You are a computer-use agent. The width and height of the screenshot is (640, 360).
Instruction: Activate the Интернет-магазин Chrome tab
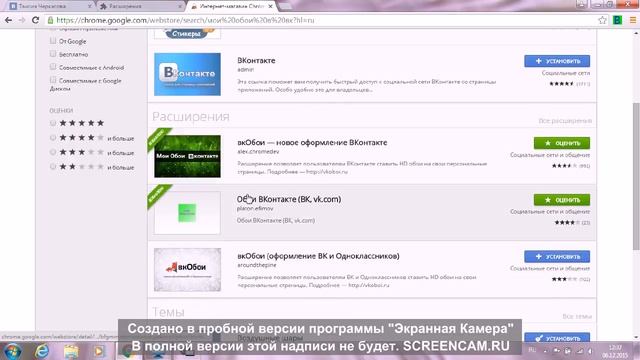[231, 6]
